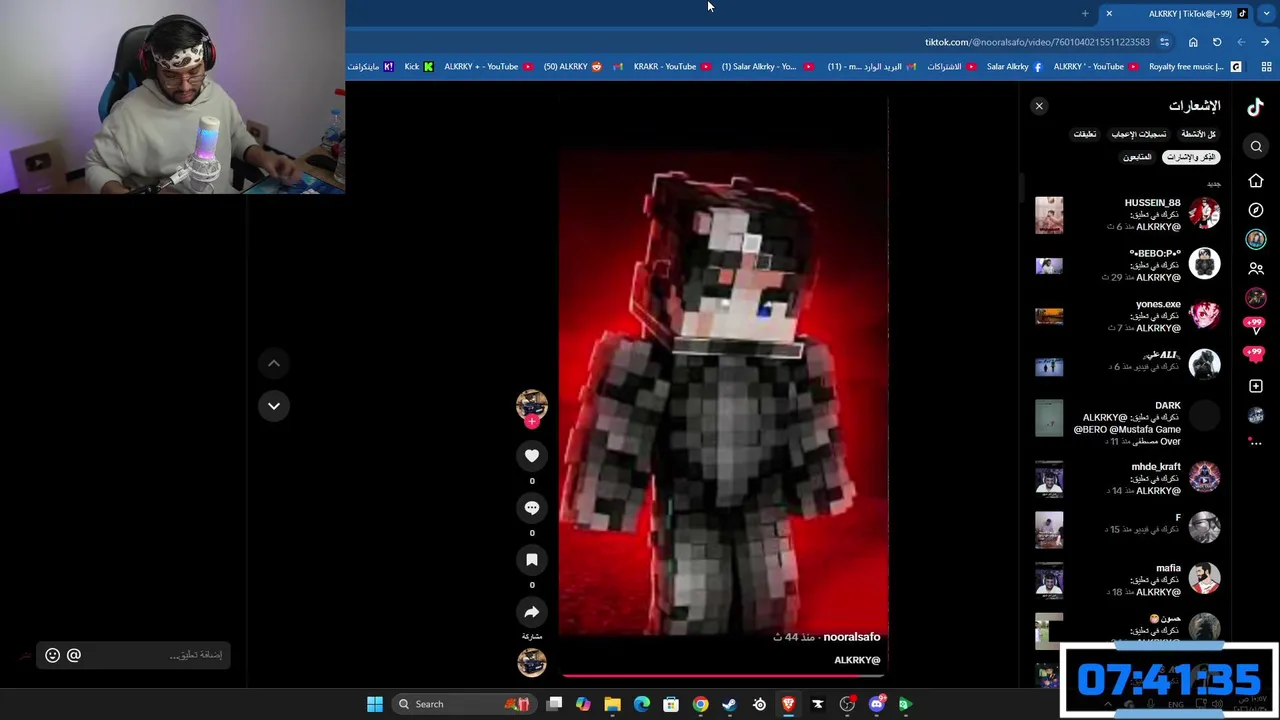Select the 'تعليقات' filter tab

[x=1085, y=134]
